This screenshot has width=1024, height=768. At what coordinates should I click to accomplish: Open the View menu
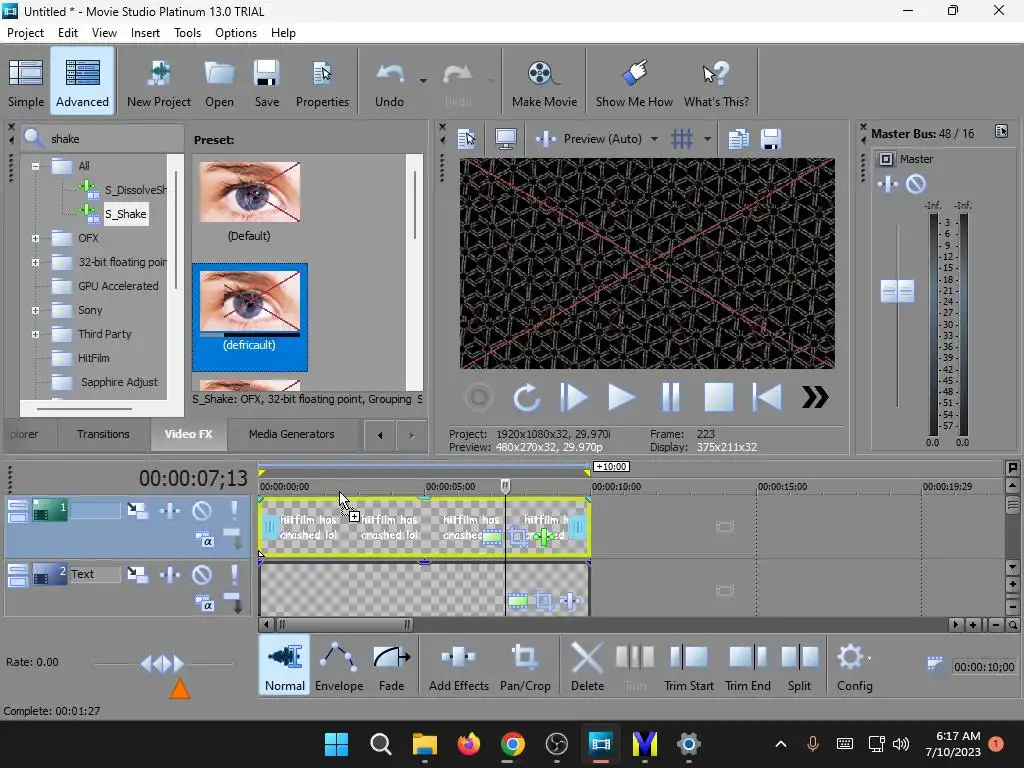pos(104,33)
